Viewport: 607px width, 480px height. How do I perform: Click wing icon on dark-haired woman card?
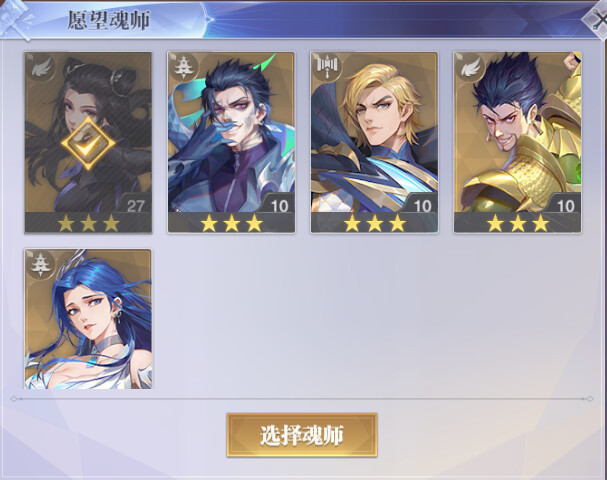(x=41, y=69)
